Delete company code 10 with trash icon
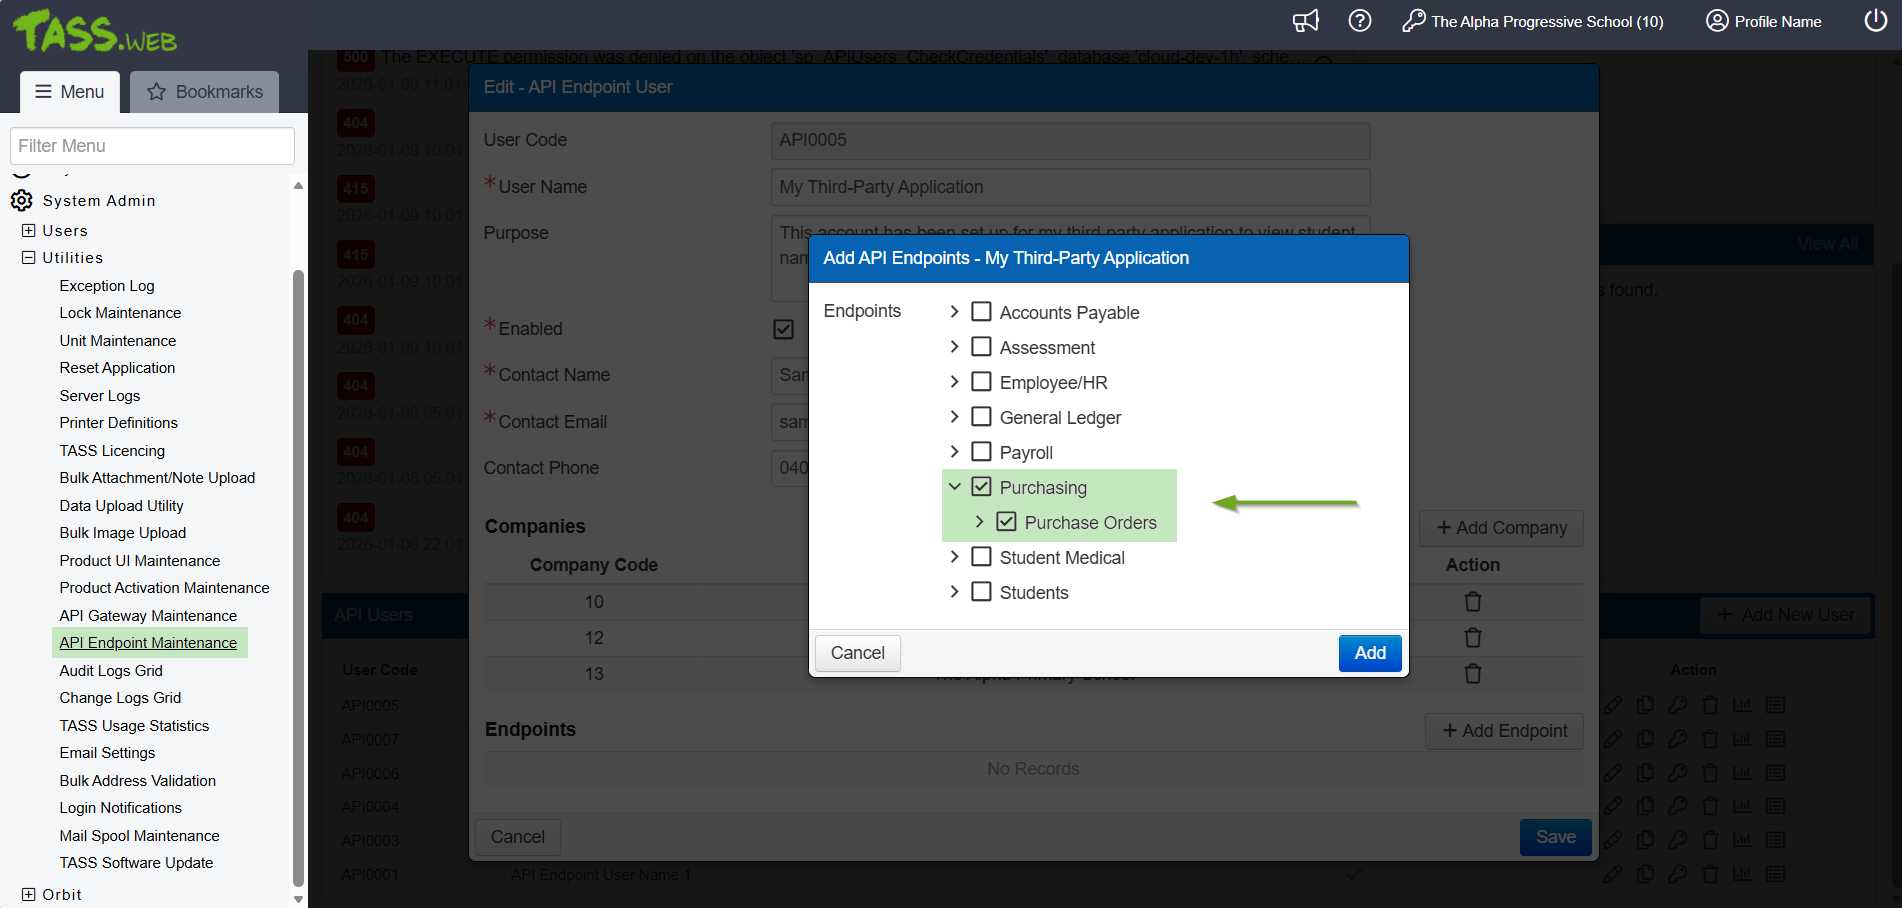Image resolution: width=1902 pixels, height=908 pixels. click(1473, 602)
